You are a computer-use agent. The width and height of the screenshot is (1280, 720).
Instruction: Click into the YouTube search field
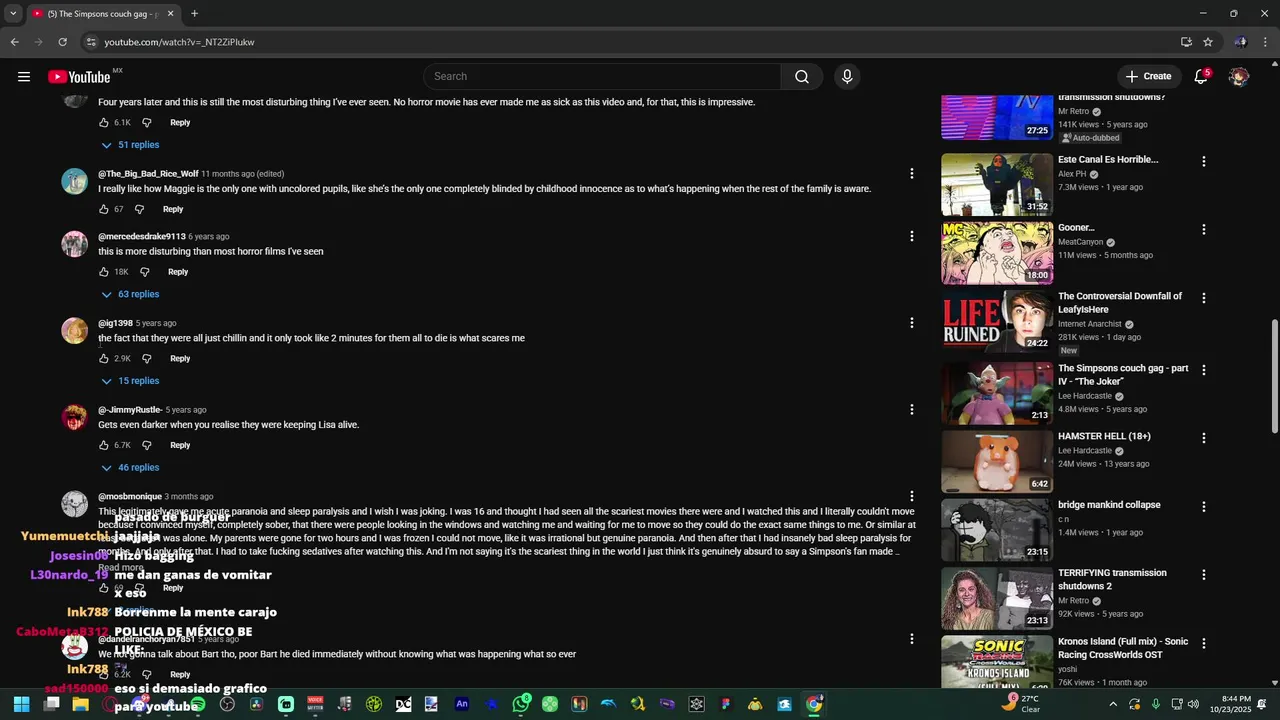coord(602,77)
